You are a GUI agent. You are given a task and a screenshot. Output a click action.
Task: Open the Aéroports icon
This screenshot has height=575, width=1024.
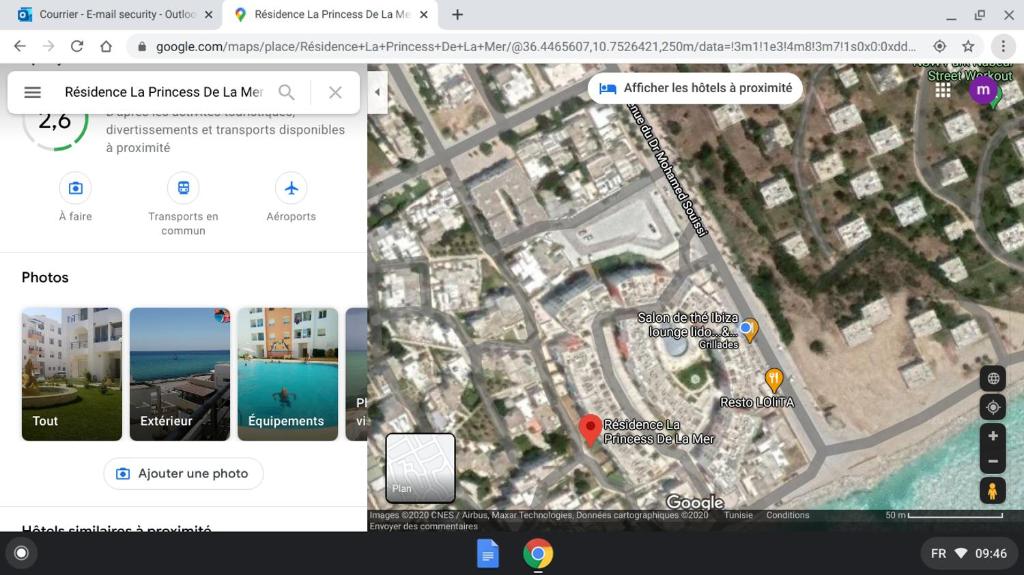click(x=291, y=188)
